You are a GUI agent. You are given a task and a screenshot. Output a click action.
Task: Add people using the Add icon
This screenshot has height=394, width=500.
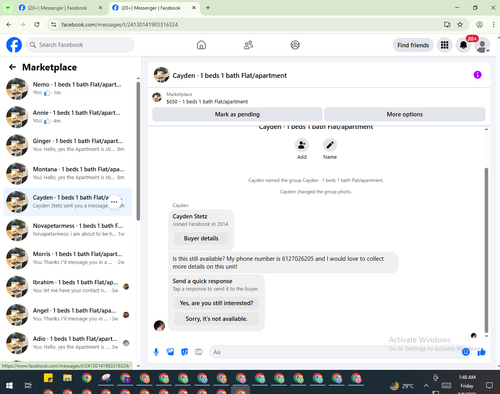[302, 145]
